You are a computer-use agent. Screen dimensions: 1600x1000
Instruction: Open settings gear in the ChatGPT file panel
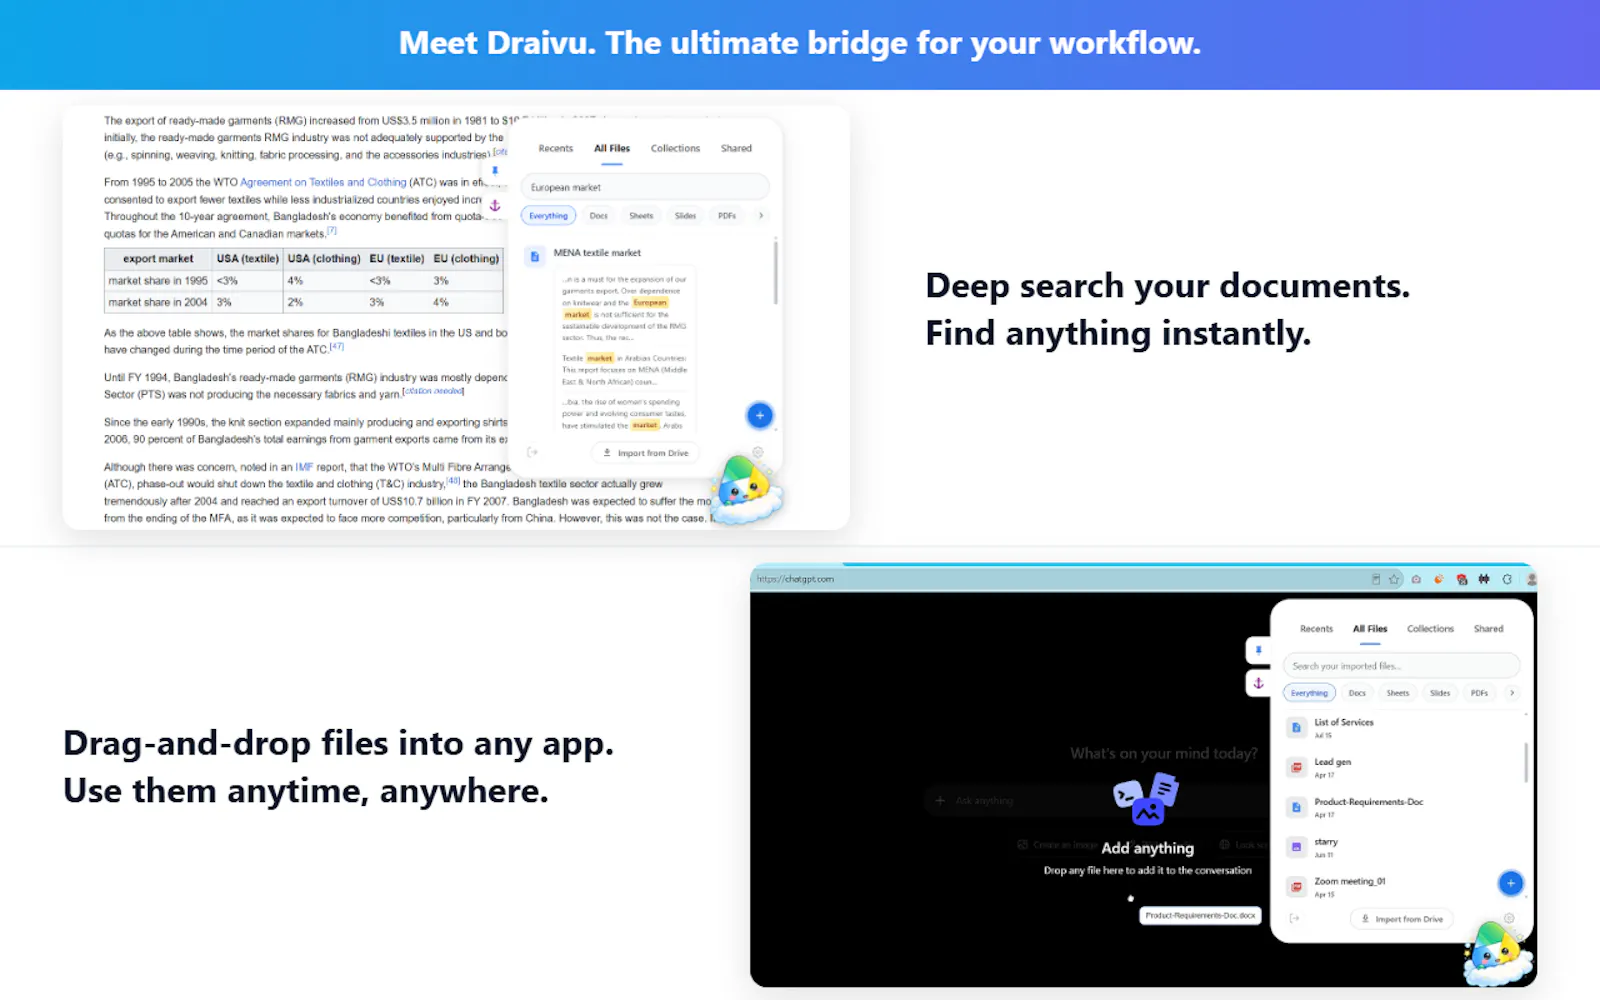pos(1509,918)
